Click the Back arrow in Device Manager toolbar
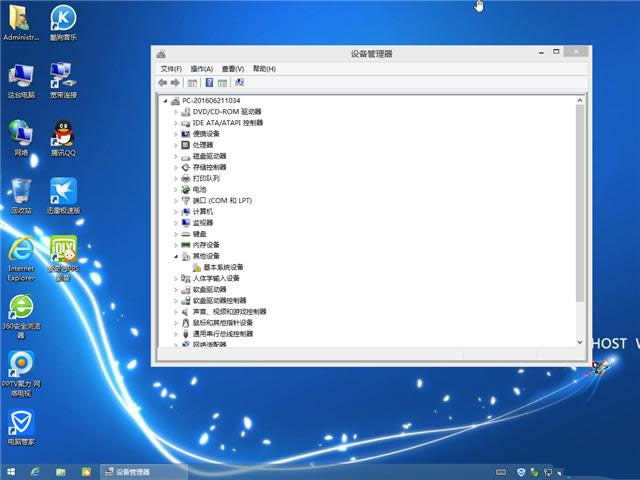Screen dimensions: 640x480 162,83
